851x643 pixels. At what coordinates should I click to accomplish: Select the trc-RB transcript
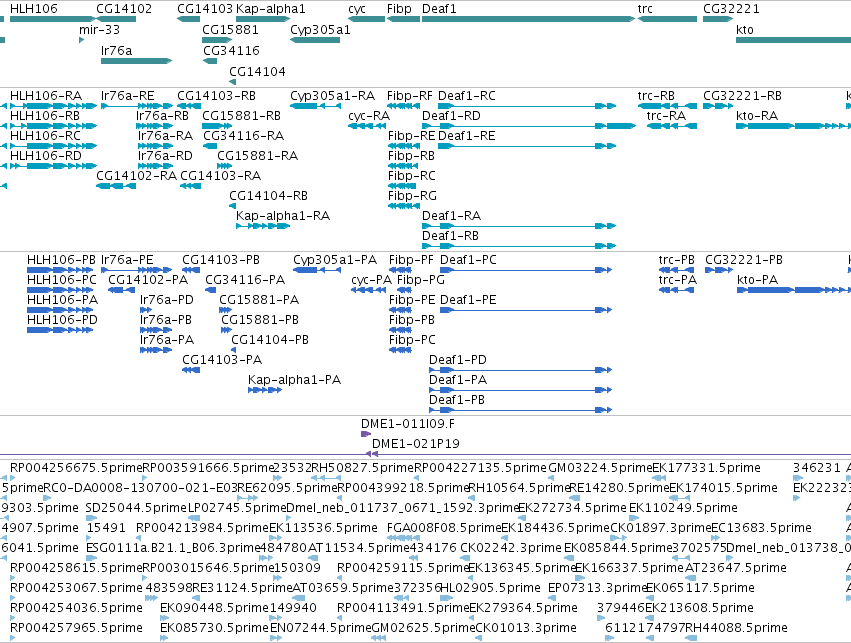[x=667, y=106]
